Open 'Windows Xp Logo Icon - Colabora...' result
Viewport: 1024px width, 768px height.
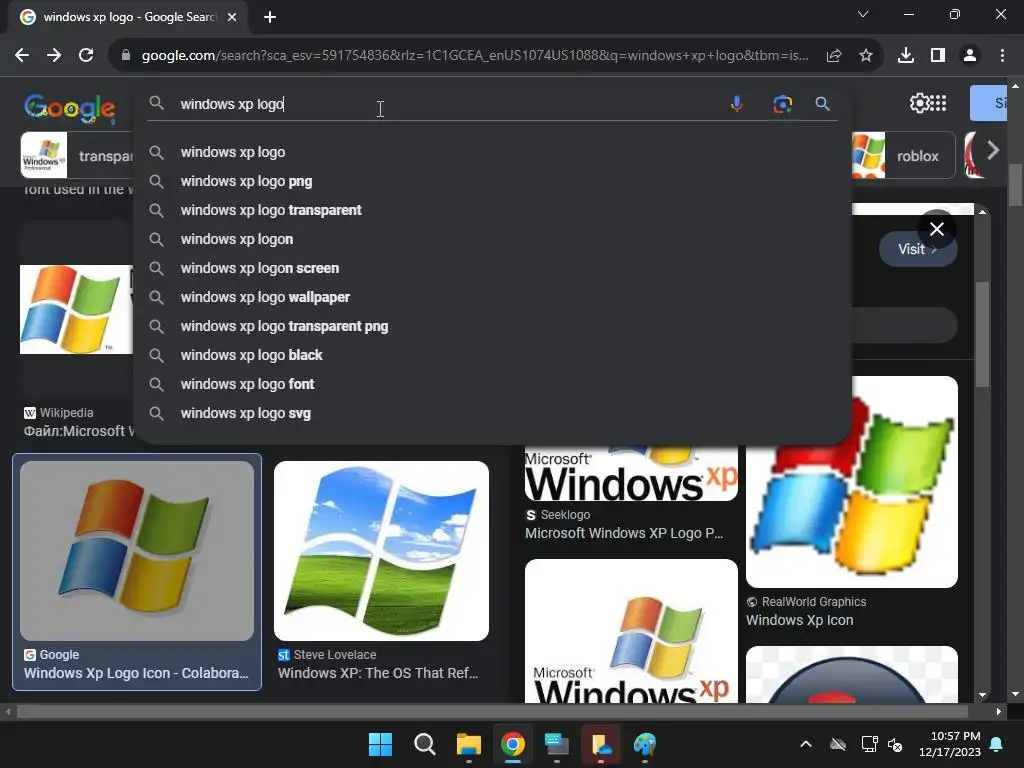136,673
